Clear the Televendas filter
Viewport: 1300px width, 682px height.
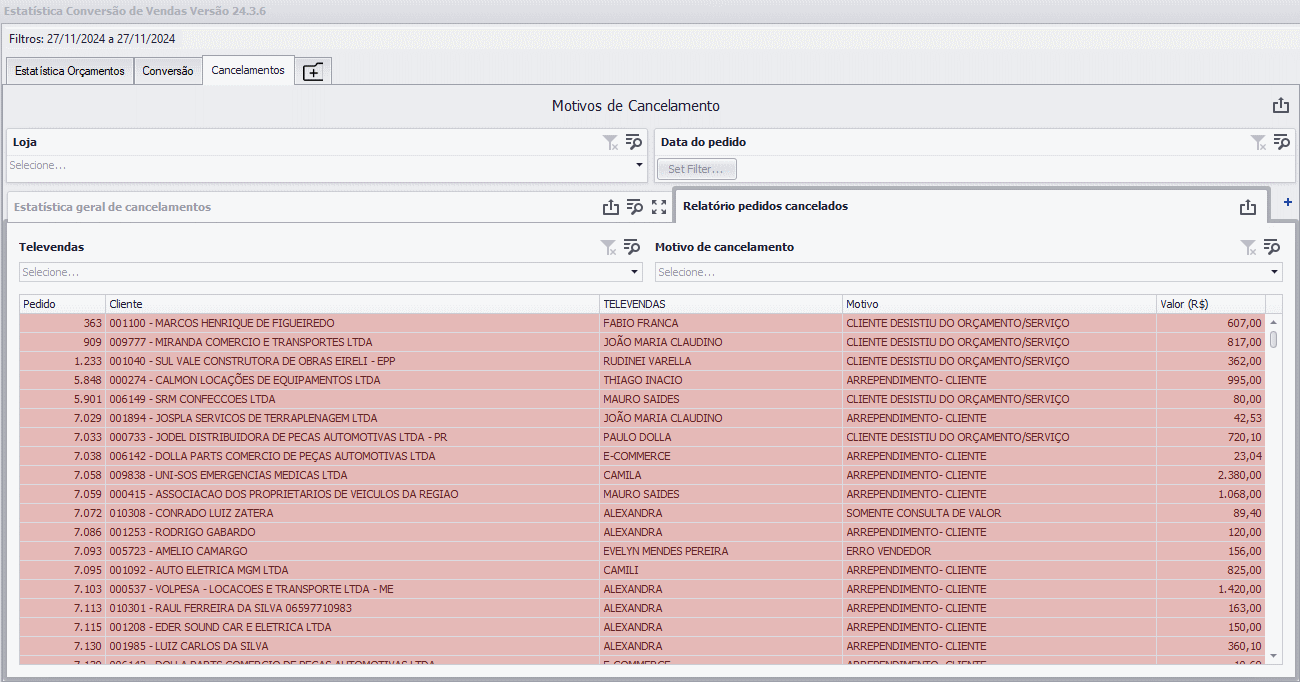pos(608,247)
